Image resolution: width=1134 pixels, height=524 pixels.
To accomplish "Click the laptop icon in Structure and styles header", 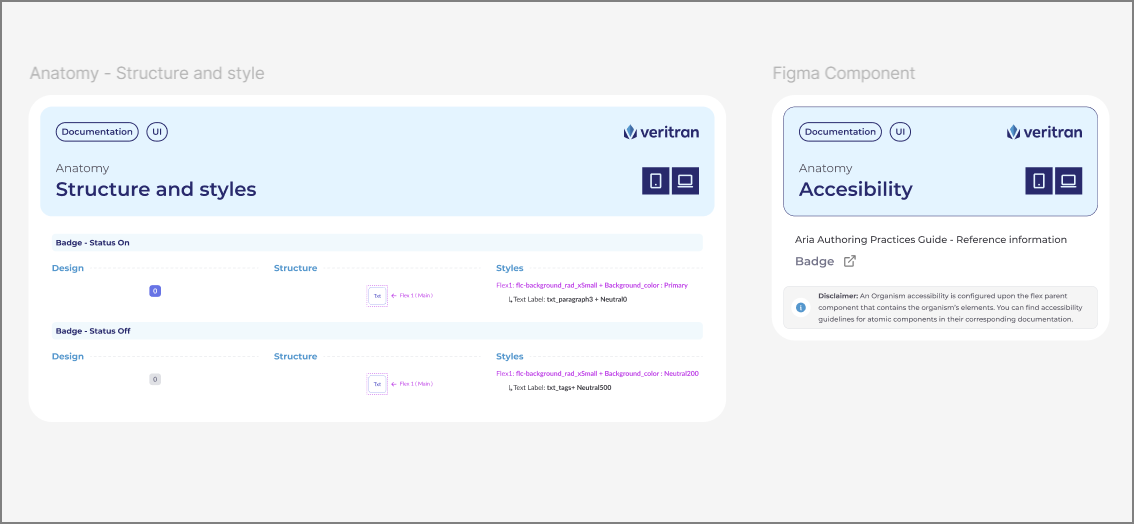I will point(685,181).
